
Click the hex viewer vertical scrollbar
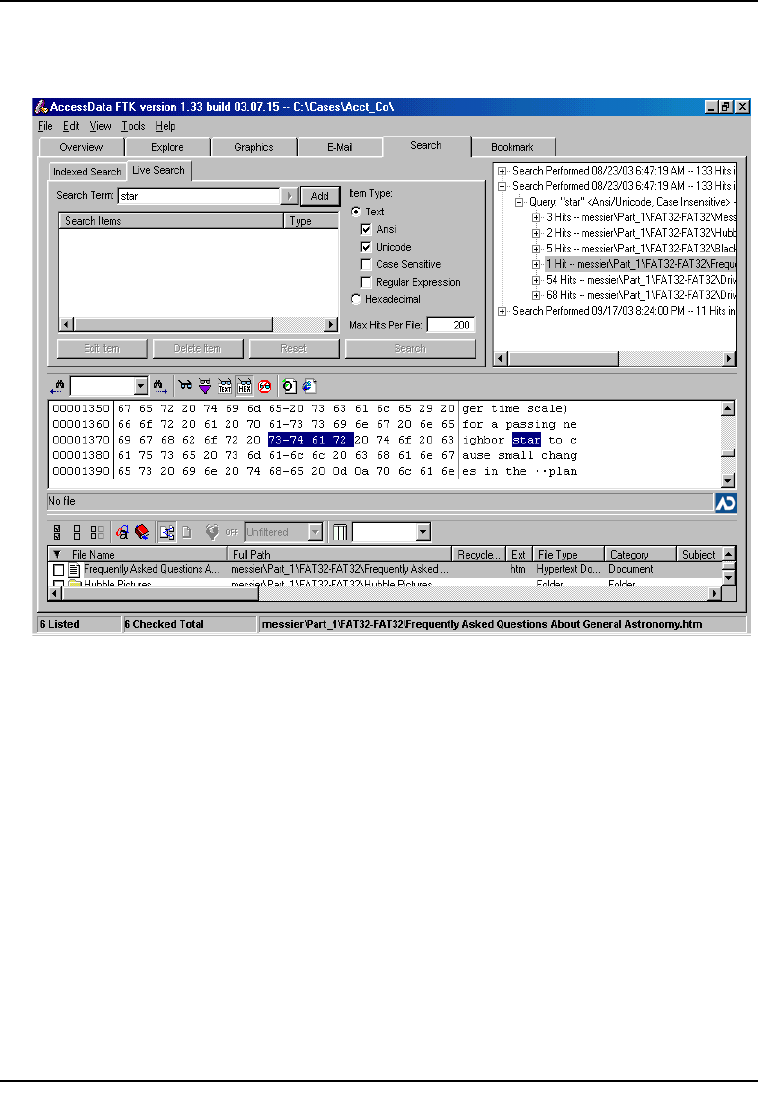click(728, 445)
